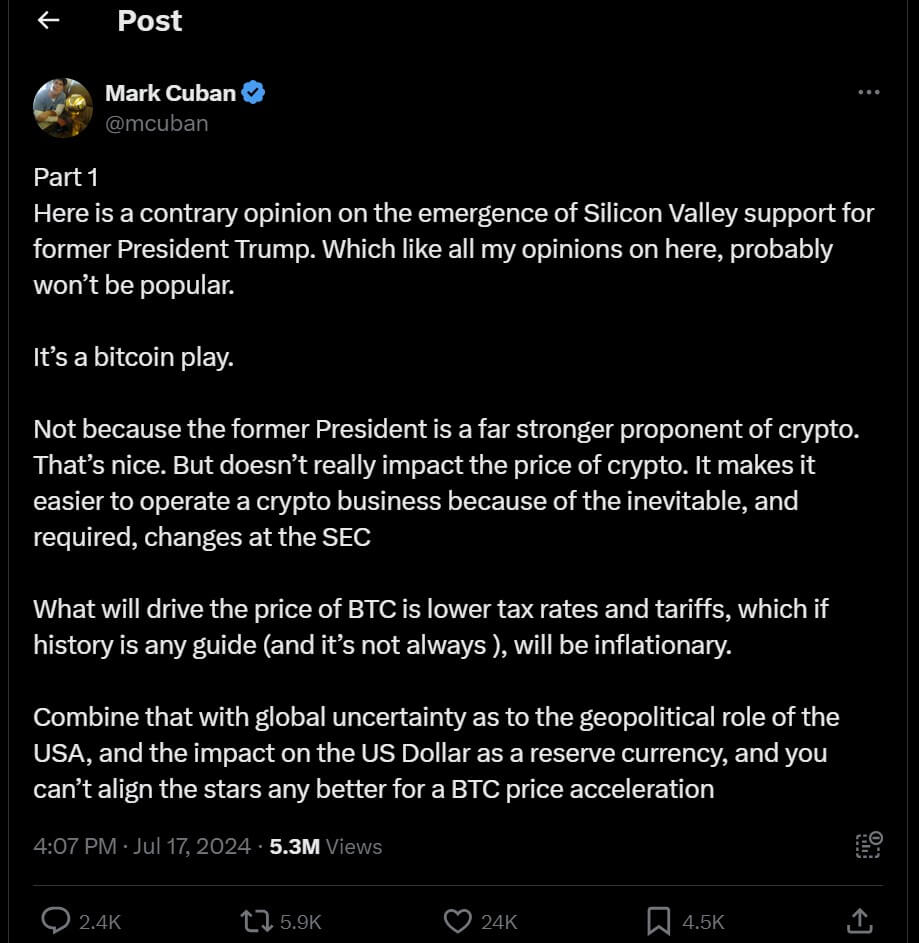
Task: Click the 5.9K reposts count
Action: point(301,921)
